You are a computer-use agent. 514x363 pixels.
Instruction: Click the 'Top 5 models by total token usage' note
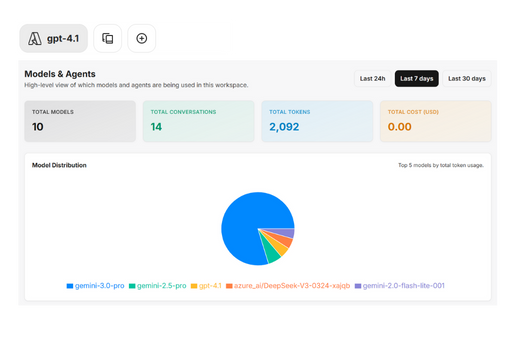click(x=441, y=165)
